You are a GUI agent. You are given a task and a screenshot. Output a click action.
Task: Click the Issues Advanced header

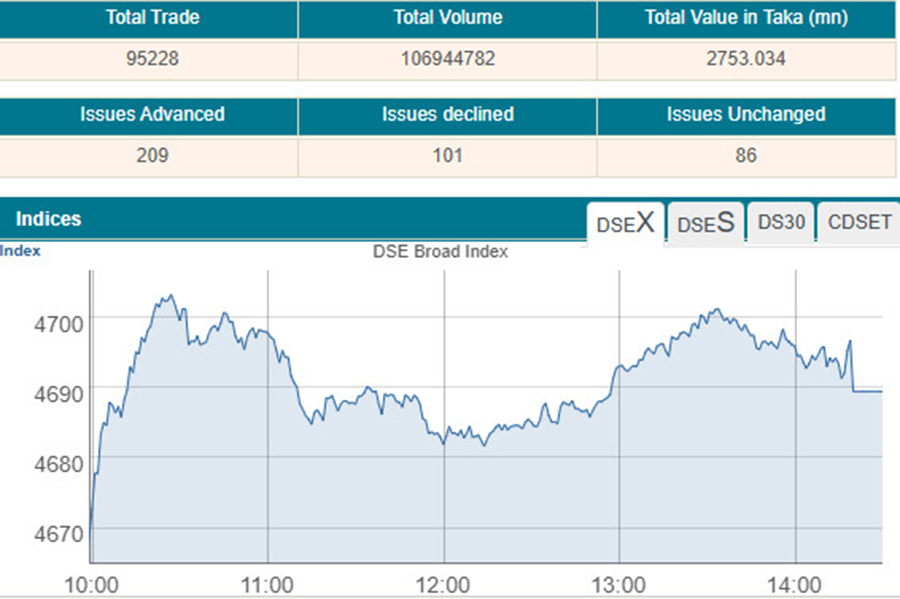[x=153, y=114]
